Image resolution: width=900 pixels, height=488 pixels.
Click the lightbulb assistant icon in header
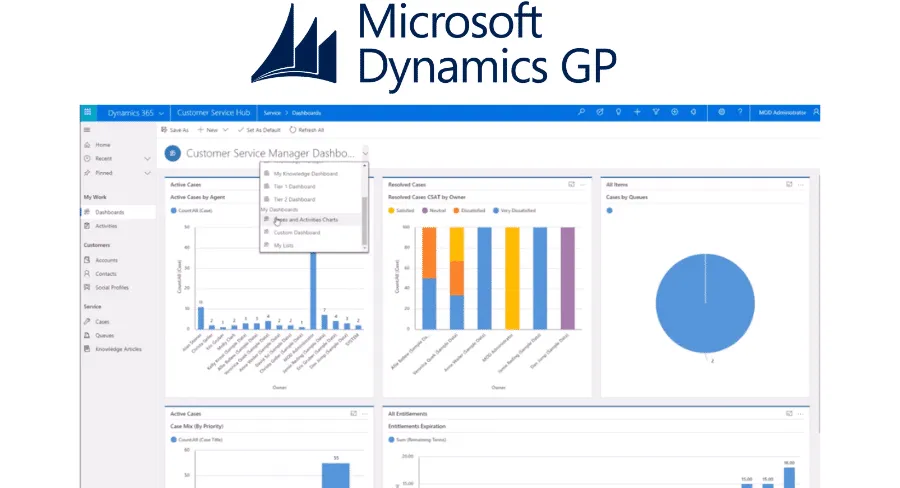coord(618,113)
